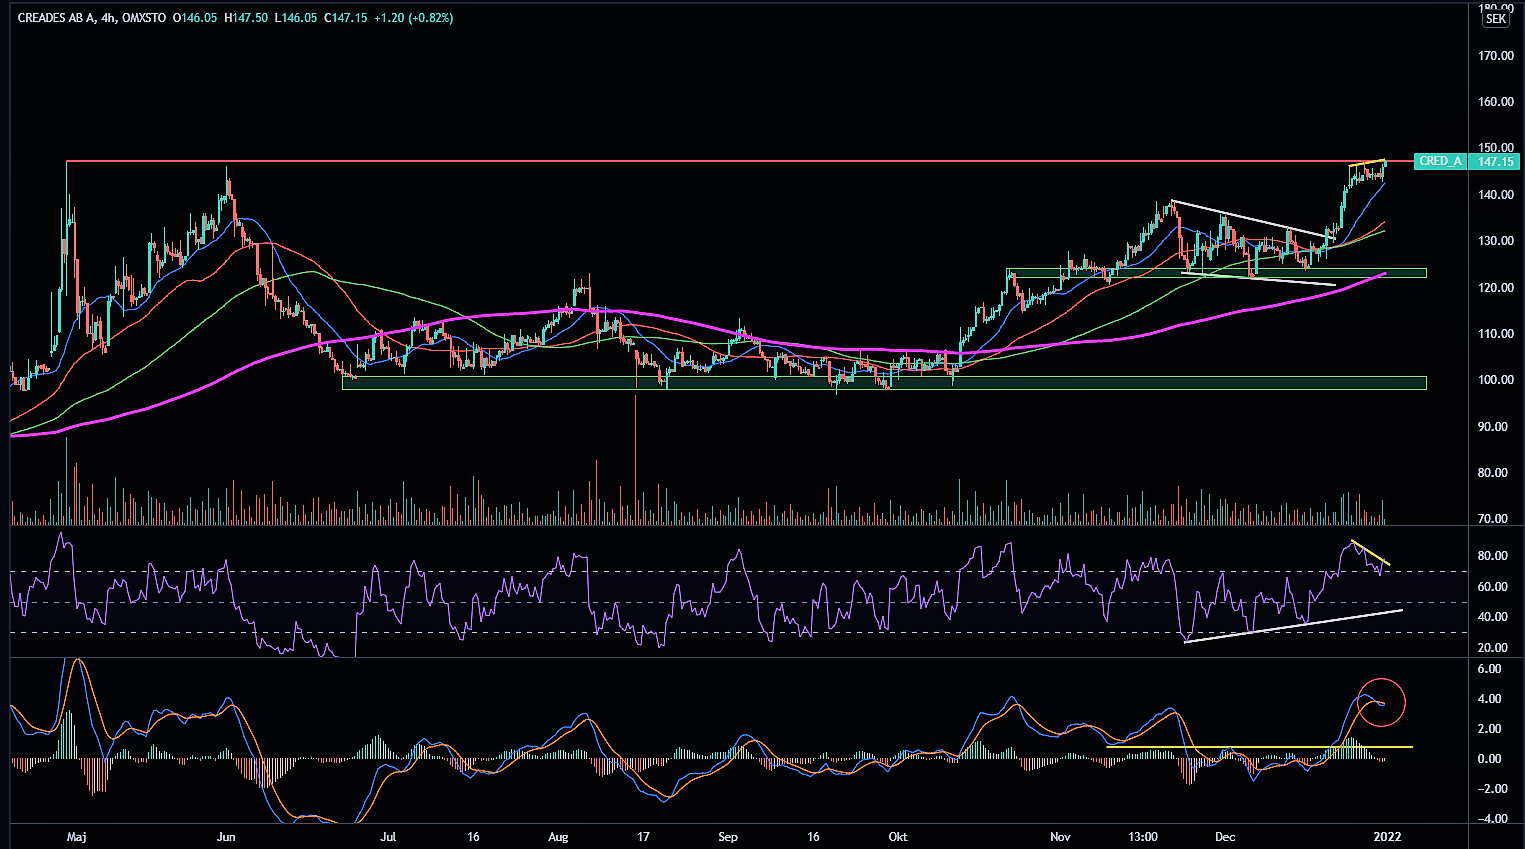Click the Maj label on time axis

(x=74, y=837)
